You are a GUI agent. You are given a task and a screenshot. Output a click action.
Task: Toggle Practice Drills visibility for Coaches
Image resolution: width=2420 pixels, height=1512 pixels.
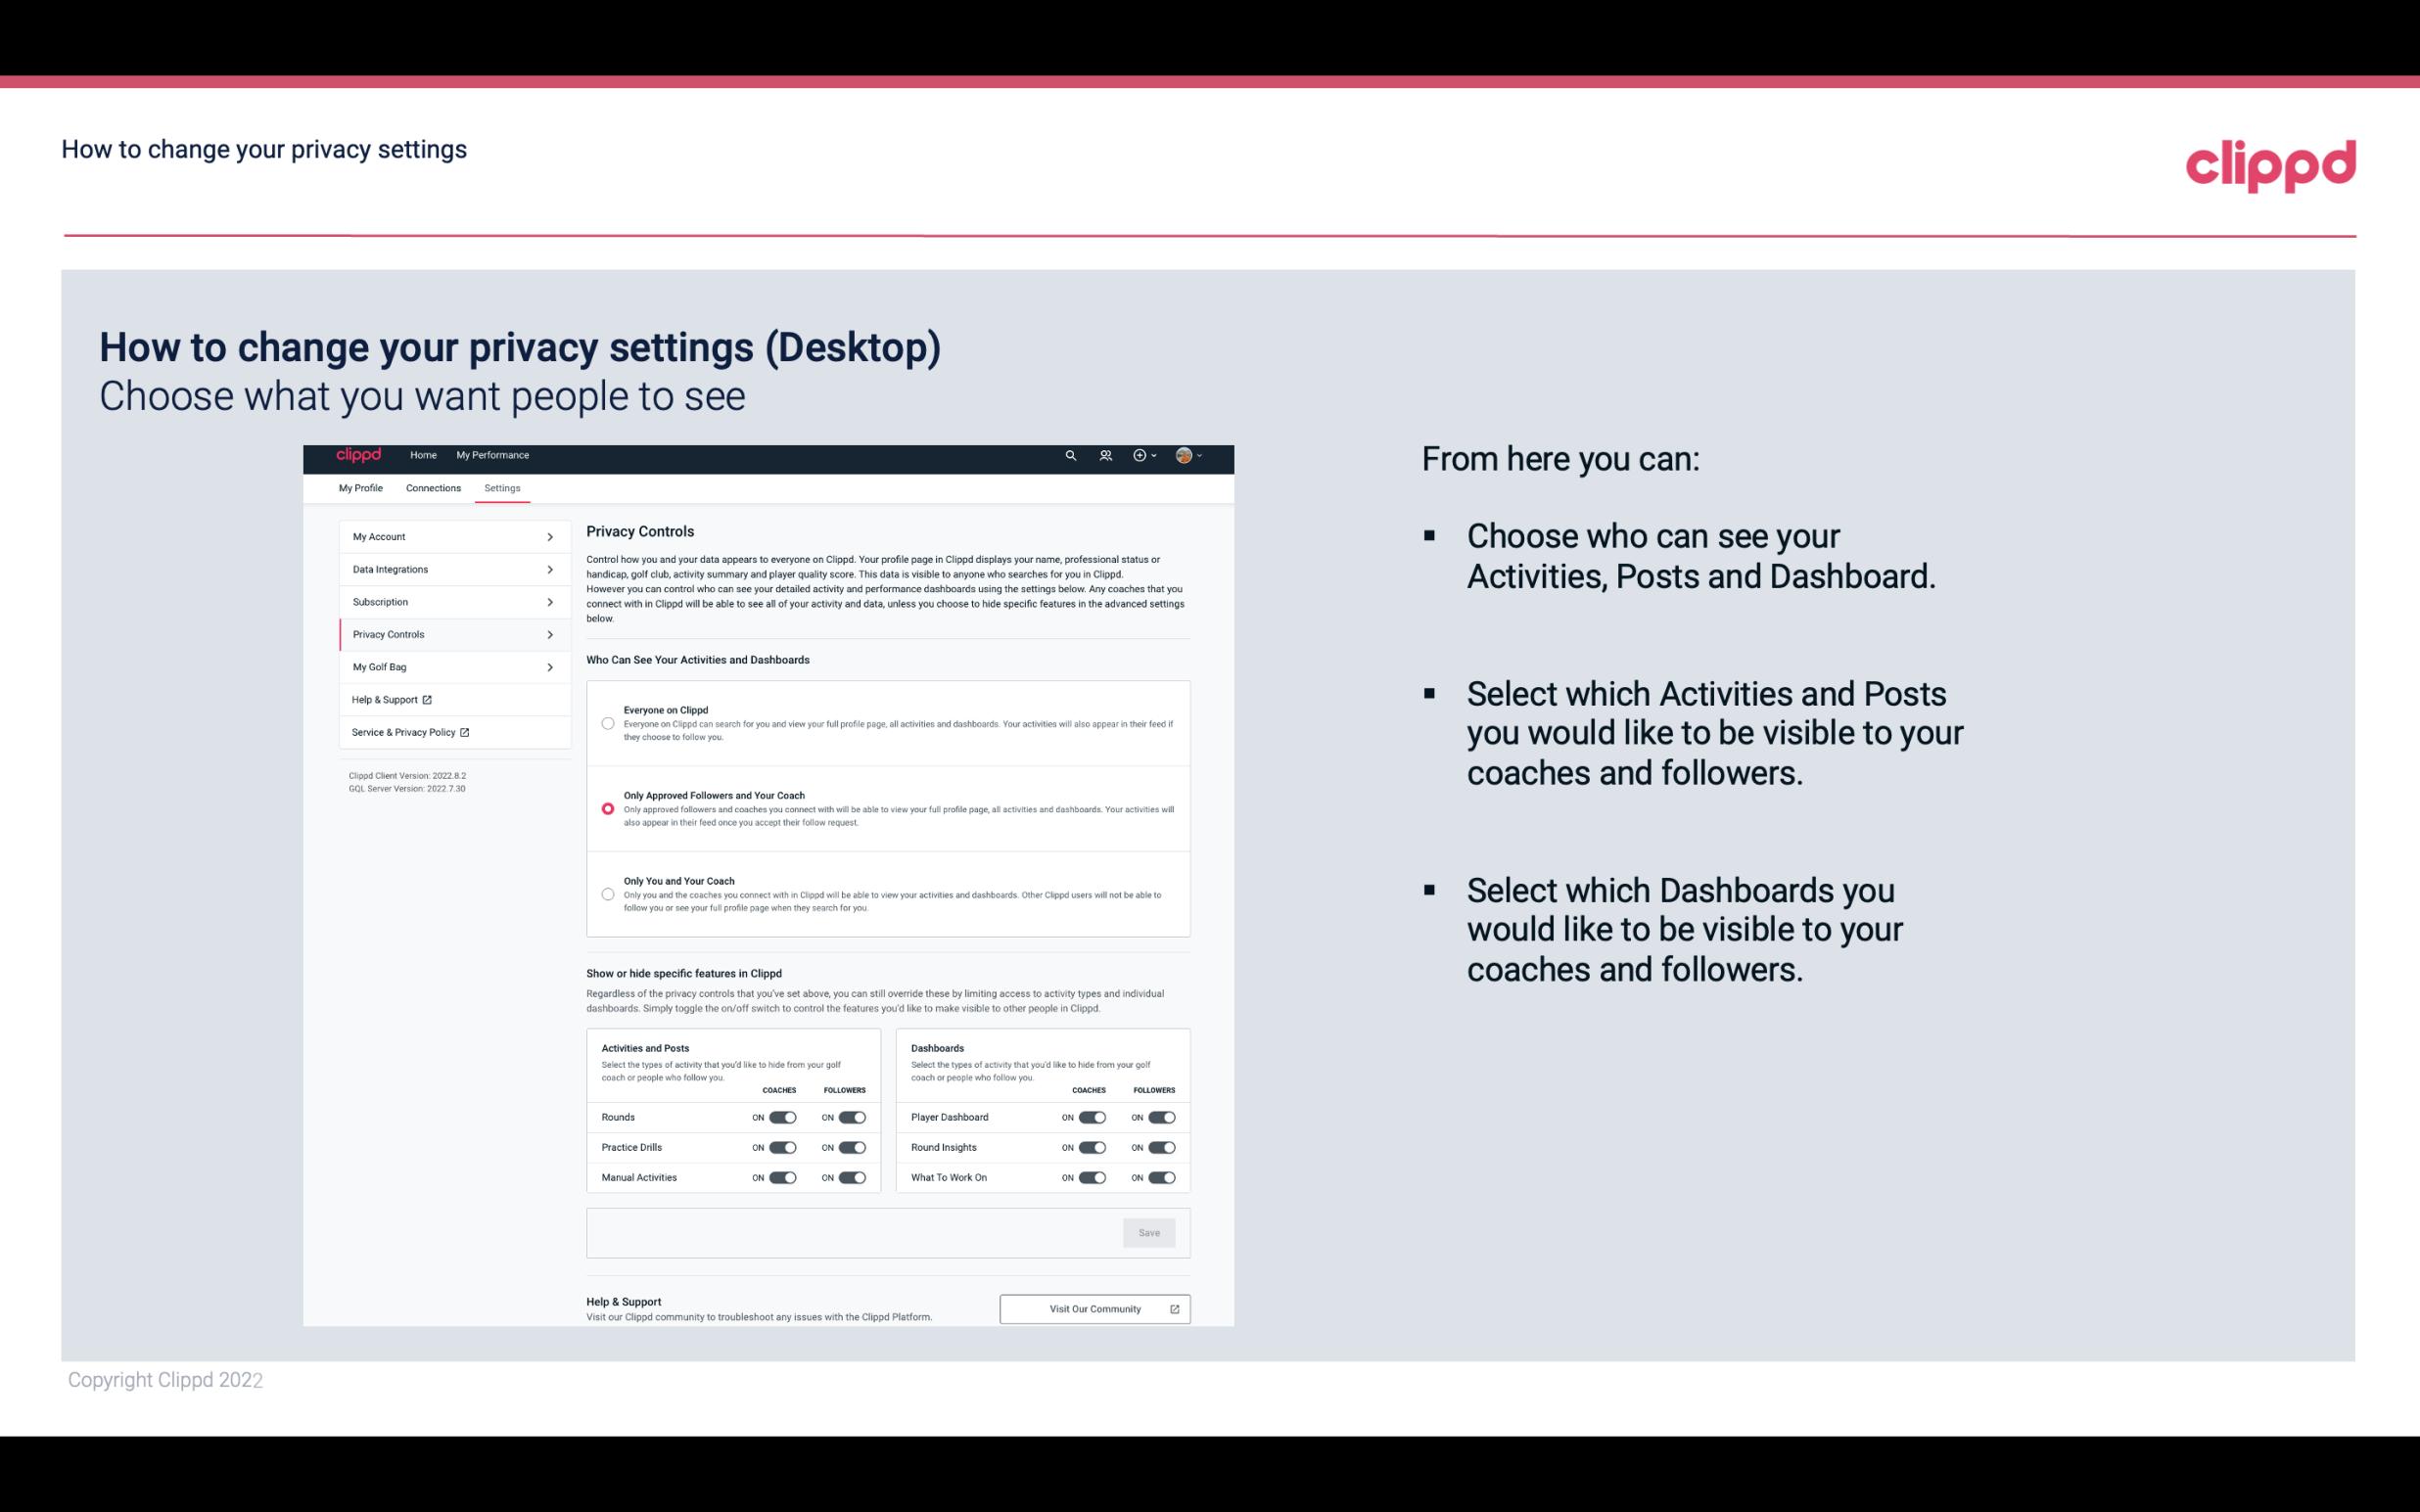782,1148
